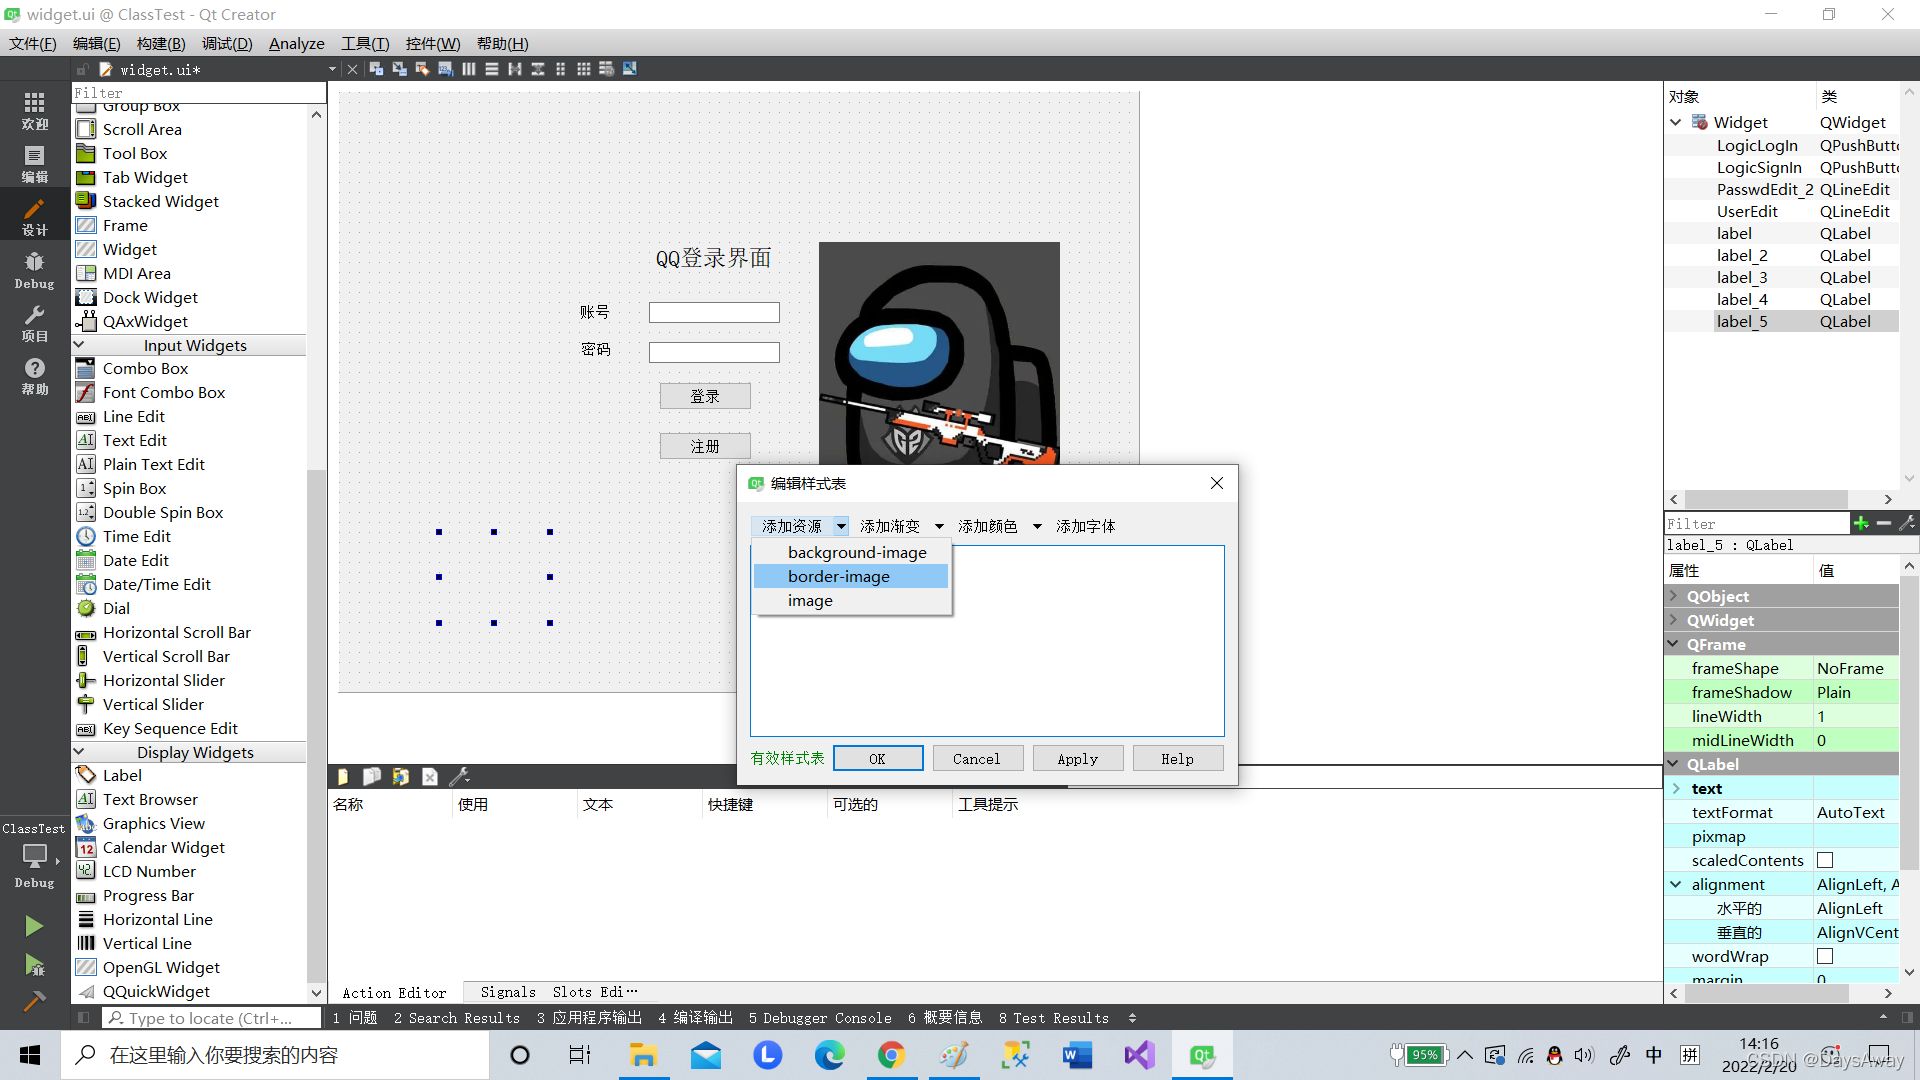Viewport: 1920px width, 1080px height.
Task: Click the Break Layout toolbar icon
Action: pos(606,69)
